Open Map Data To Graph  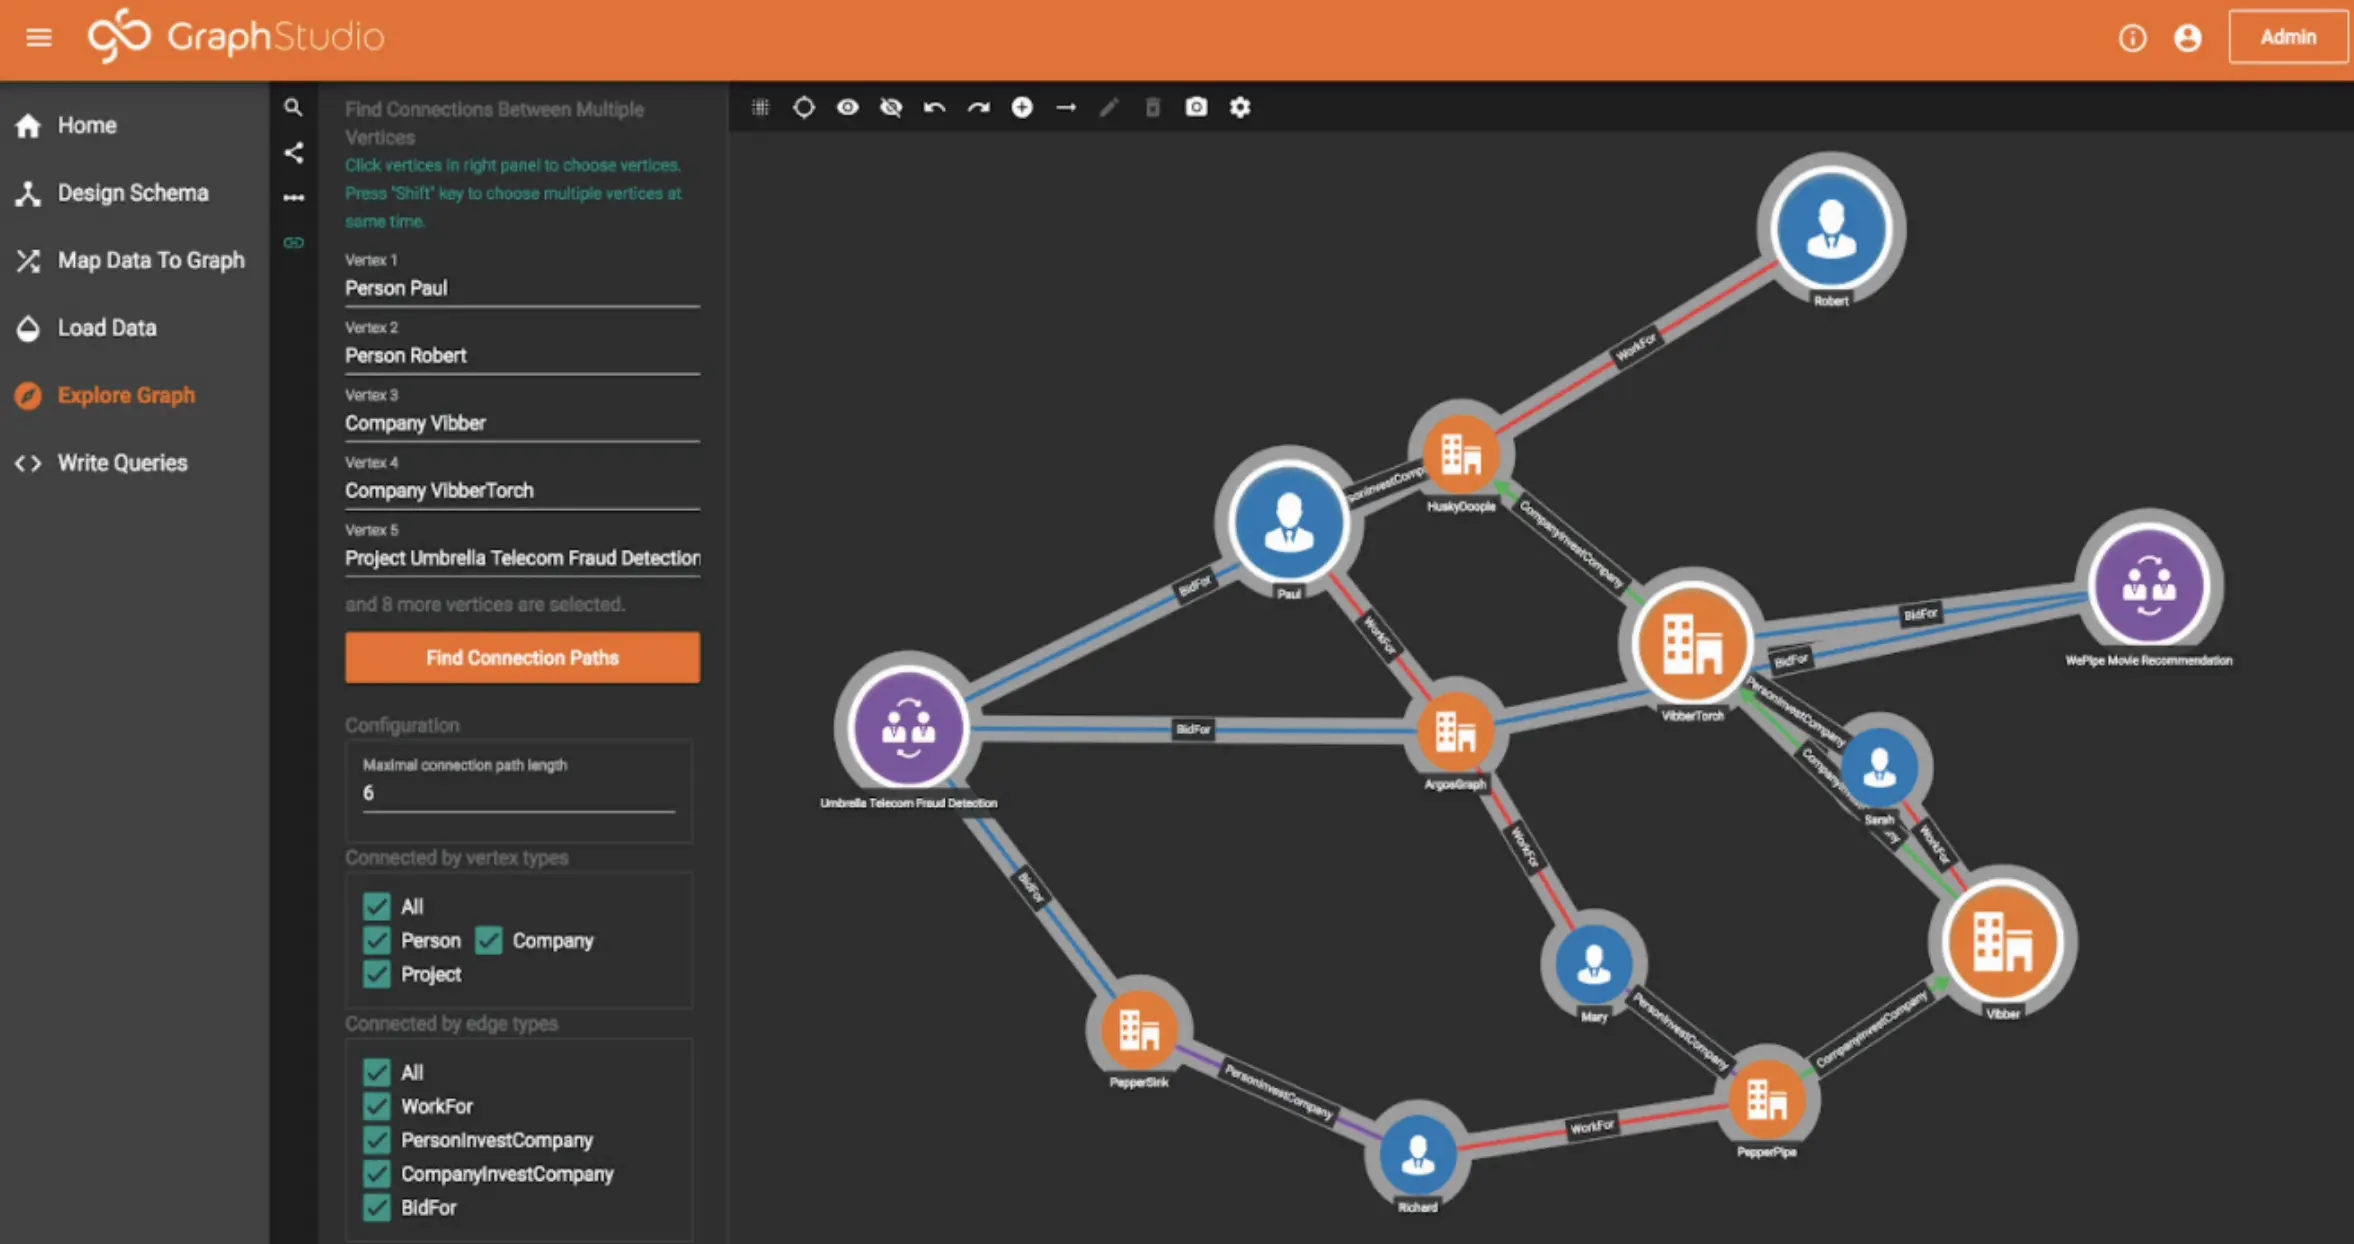130,260
